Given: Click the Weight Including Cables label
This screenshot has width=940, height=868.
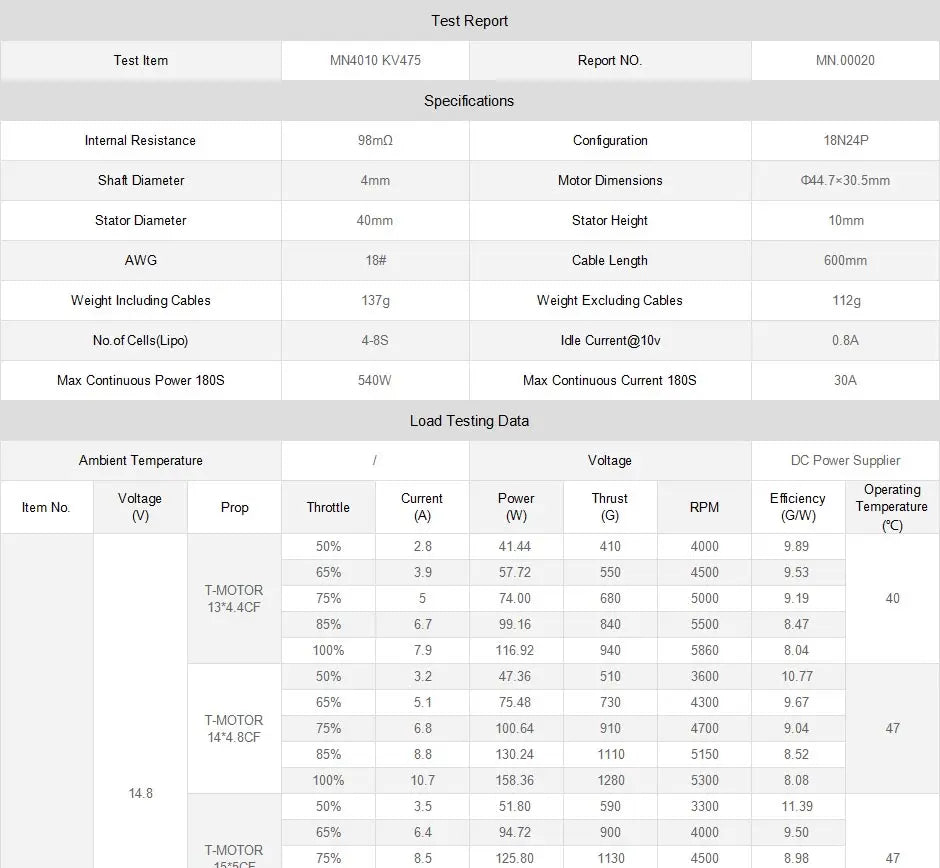Looking at the screenshot, I should pyautogui.click(x=141, y=301).
